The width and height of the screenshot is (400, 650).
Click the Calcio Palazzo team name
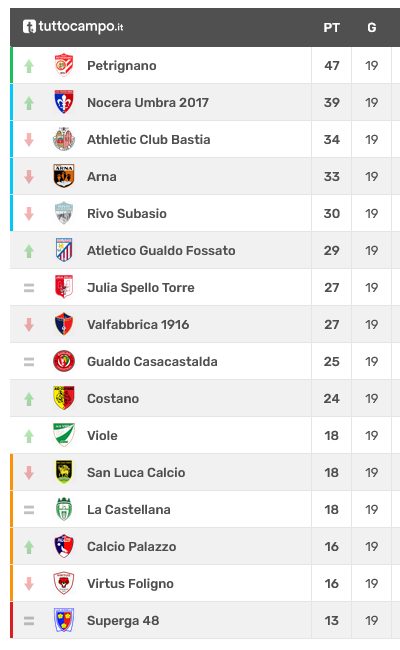(x=131, y=546)
